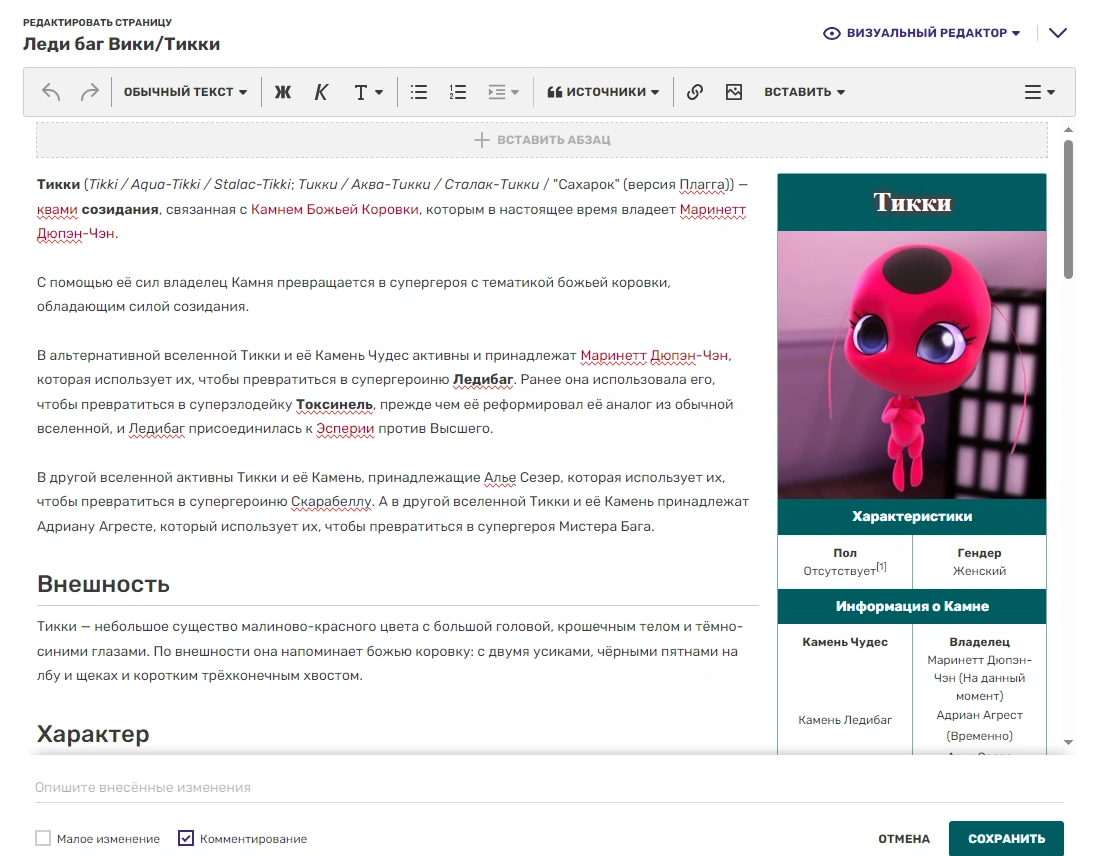The height and width of the screenshot is (856, 1099).
Task: Click the Пол infobox label
Action: point(845,553)
